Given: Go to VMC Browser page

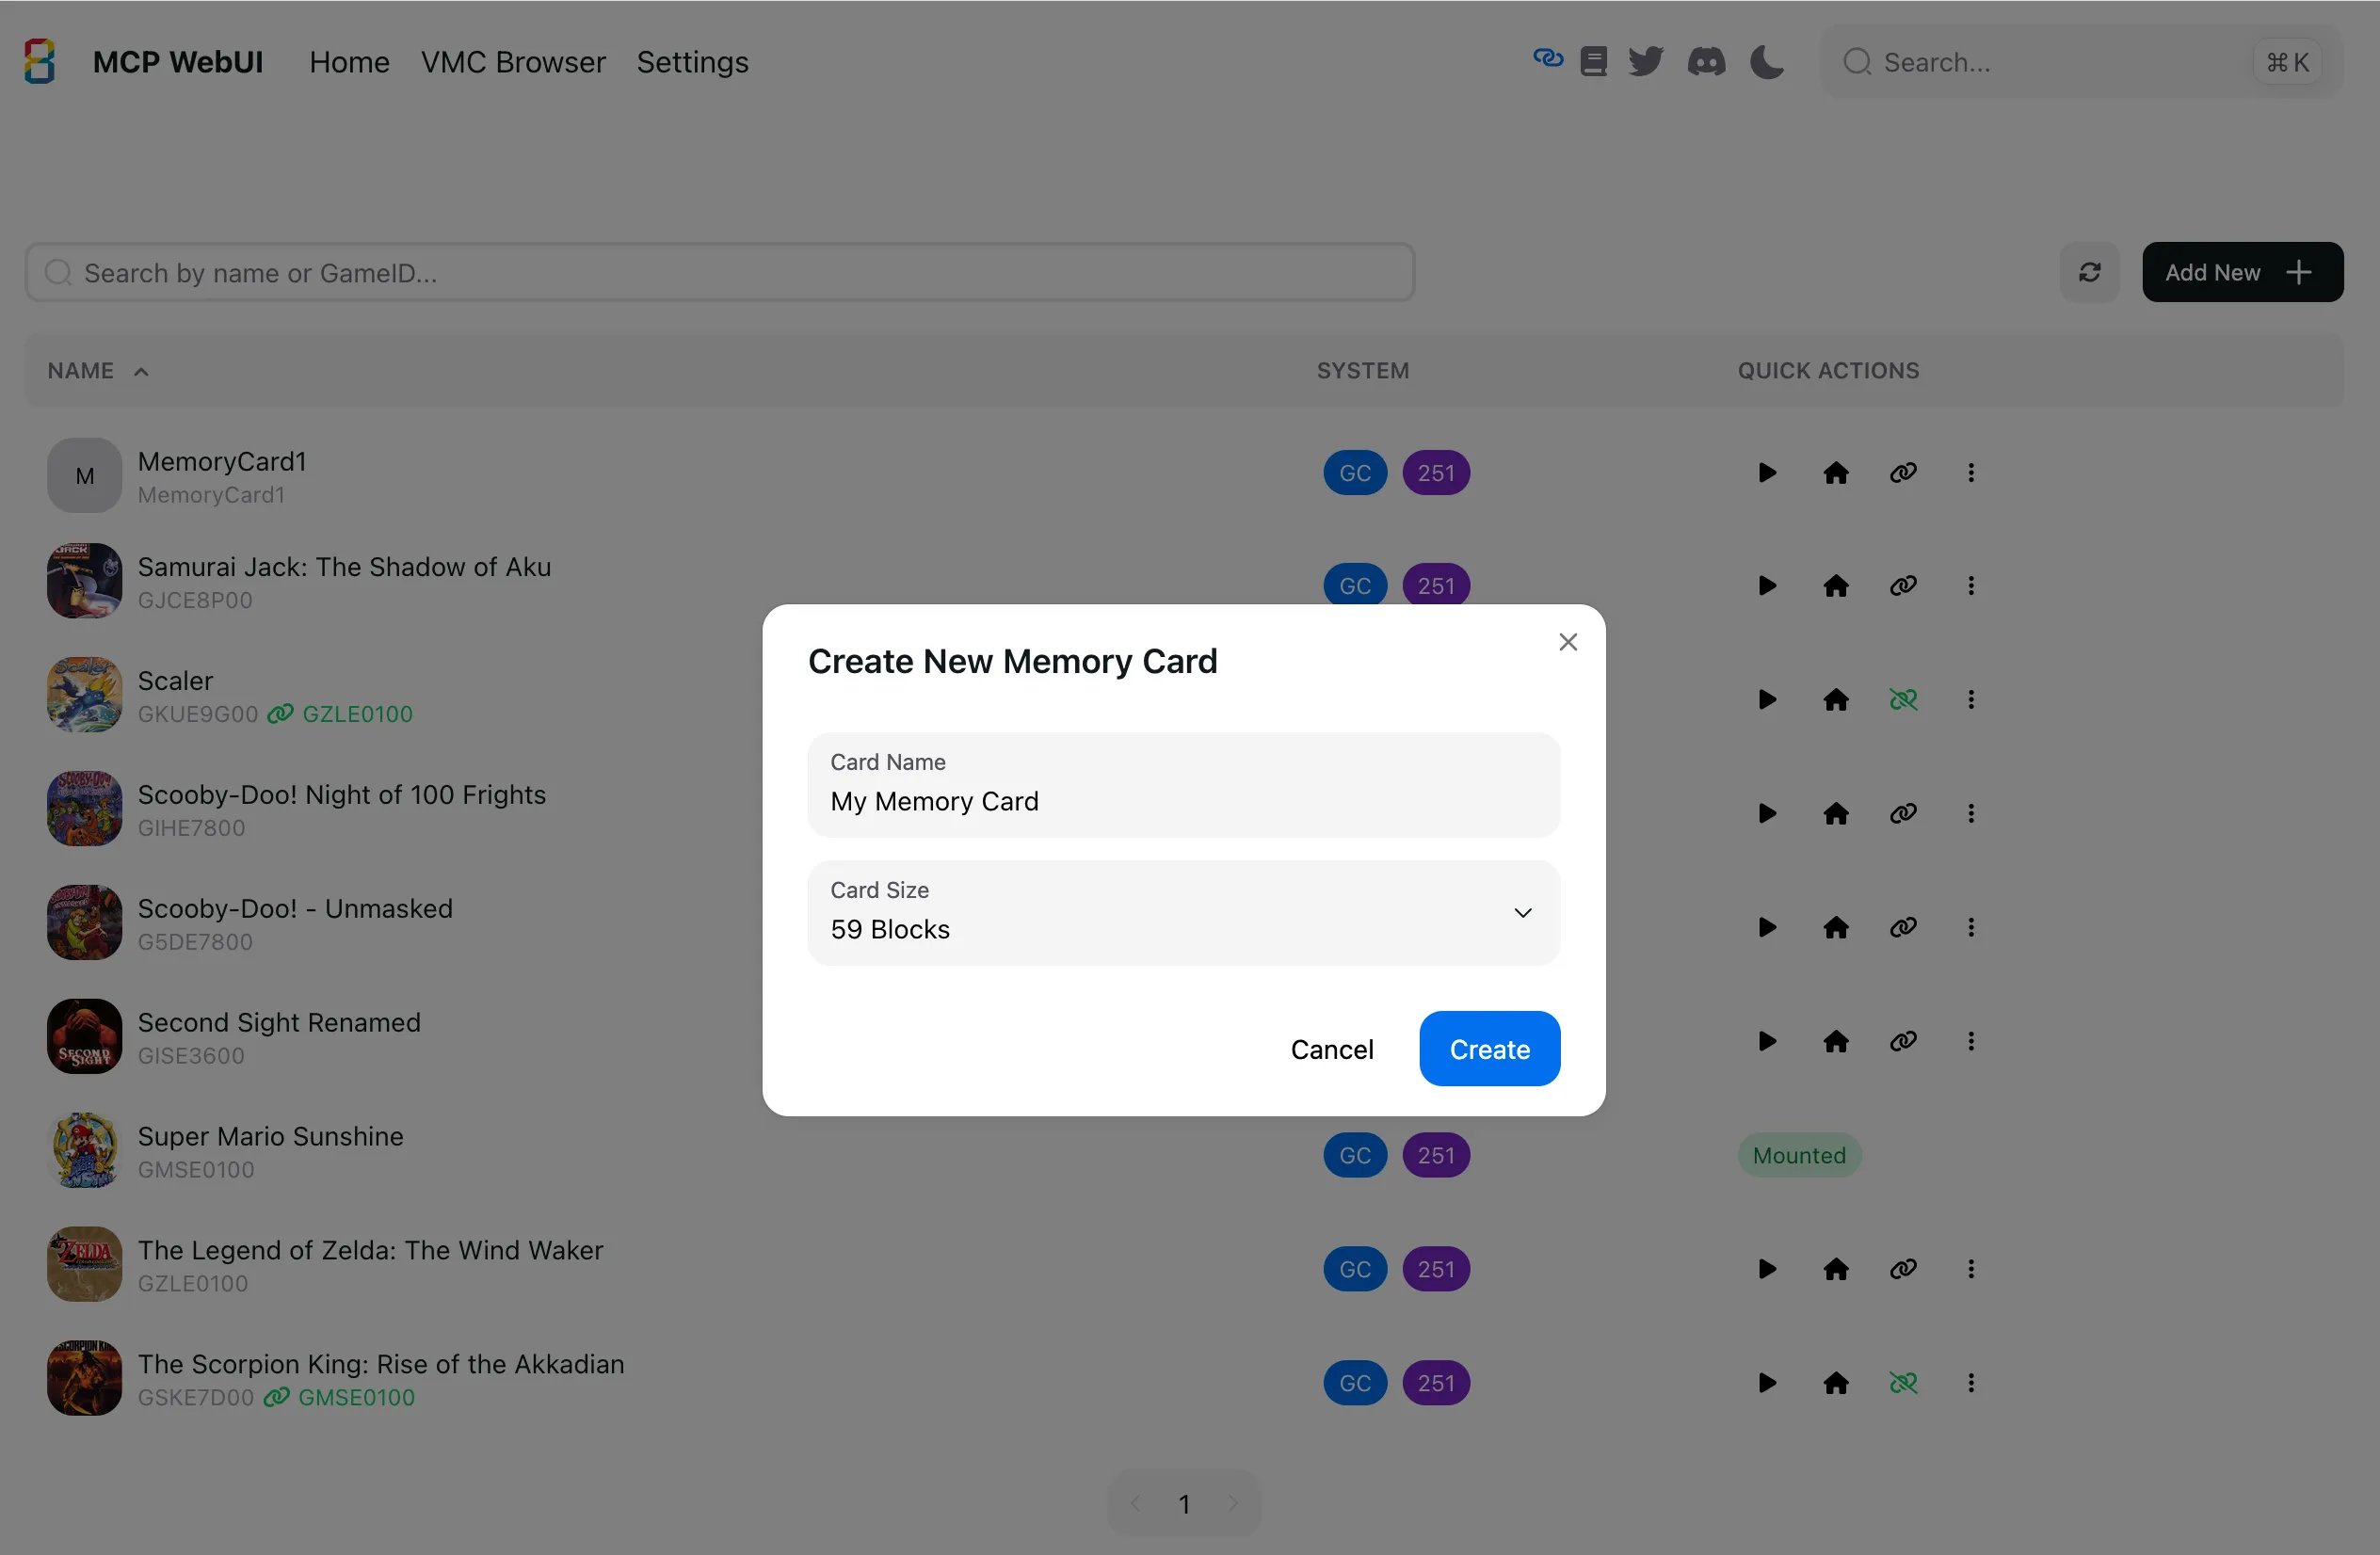Looking at the screenshot, I should (513, 62).
